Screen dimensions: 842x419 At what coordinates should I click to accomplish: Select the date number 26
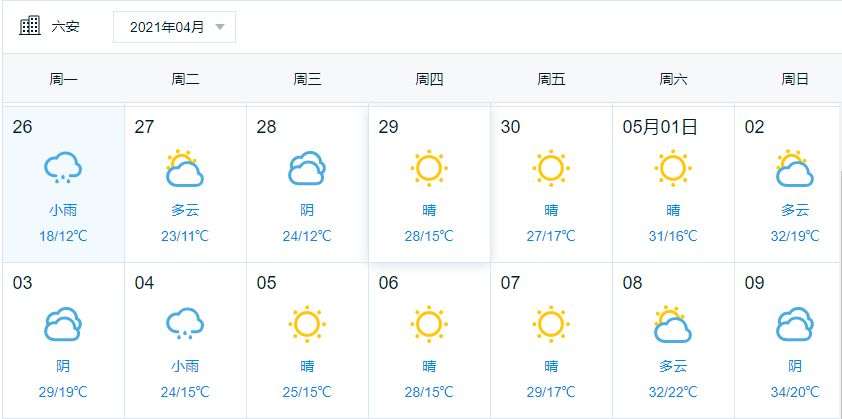23,127
